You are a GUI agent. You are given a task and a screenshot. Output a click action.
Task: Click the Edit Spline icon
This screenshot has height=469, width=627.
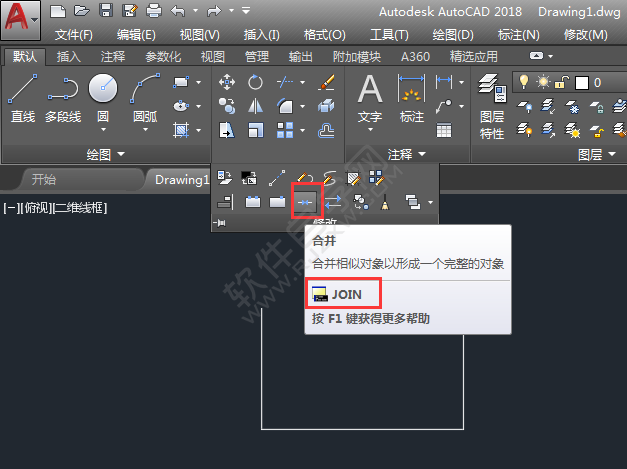click(x=330, y=178)
